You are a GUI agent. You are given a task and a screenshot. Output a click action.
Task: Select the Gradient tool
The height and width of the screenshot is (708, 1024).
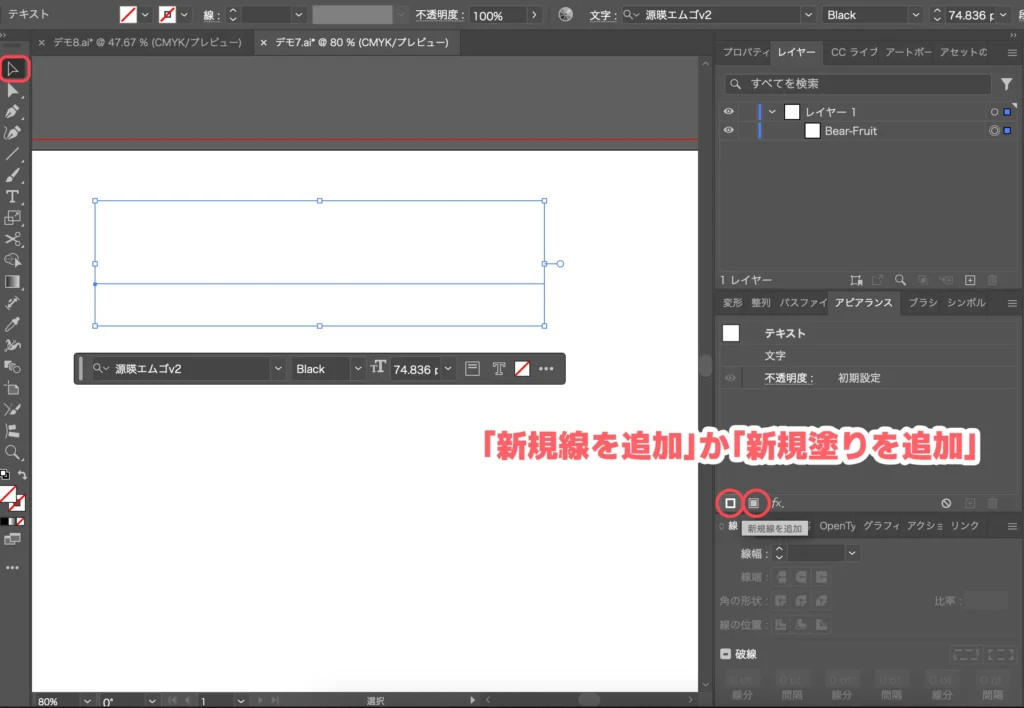(x=12, y=280)
